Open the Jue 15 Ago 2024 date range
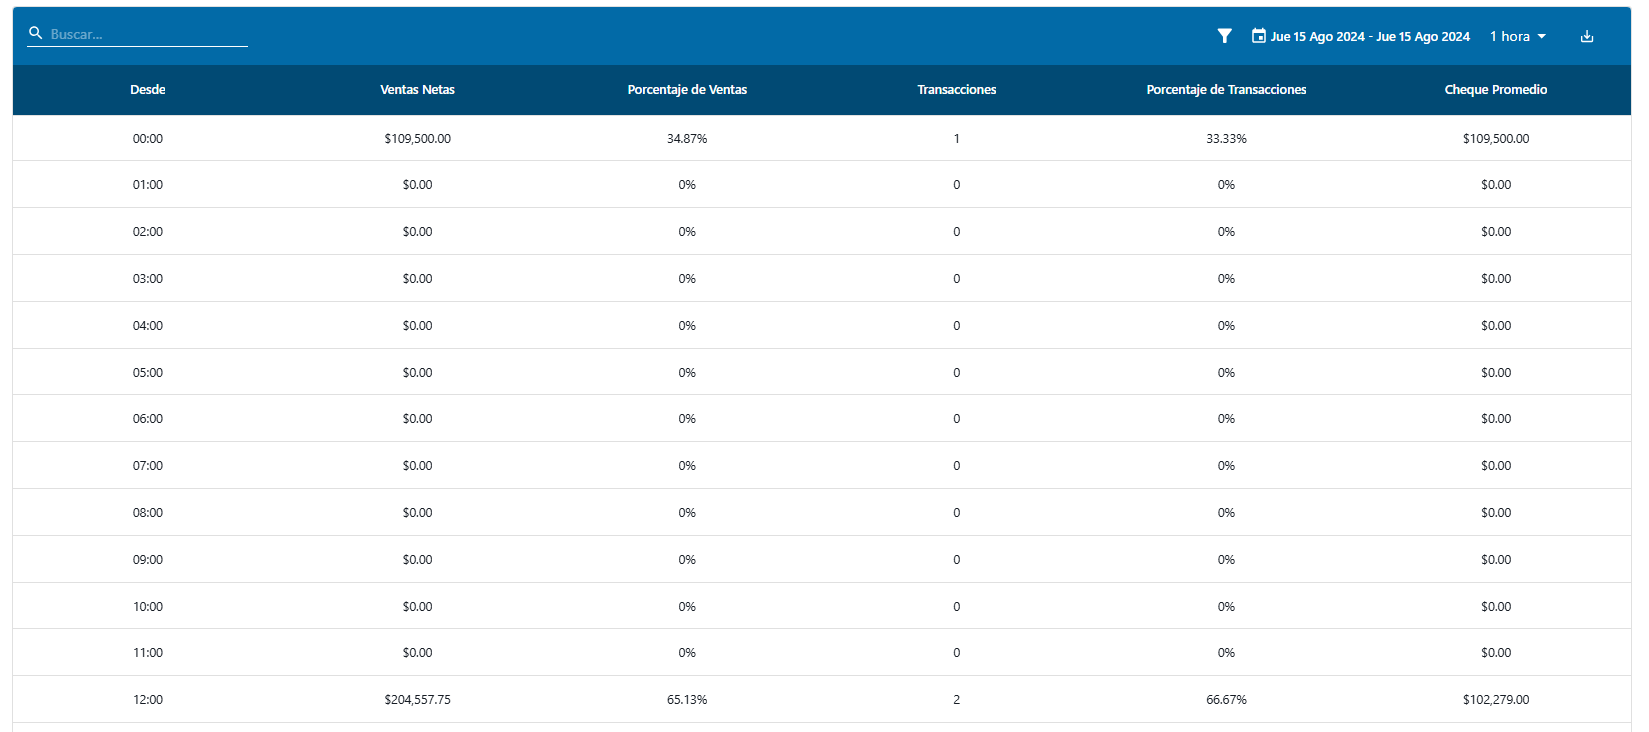 click(1369, 37)
